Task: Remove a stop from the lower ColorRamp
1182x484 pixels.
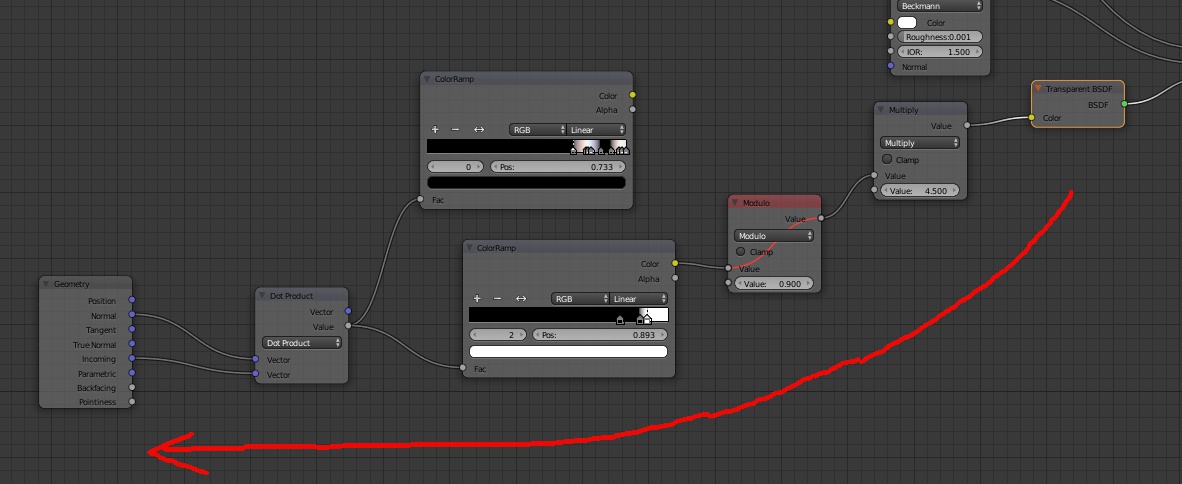Action: pyautogui.click(x=498, y=299)
